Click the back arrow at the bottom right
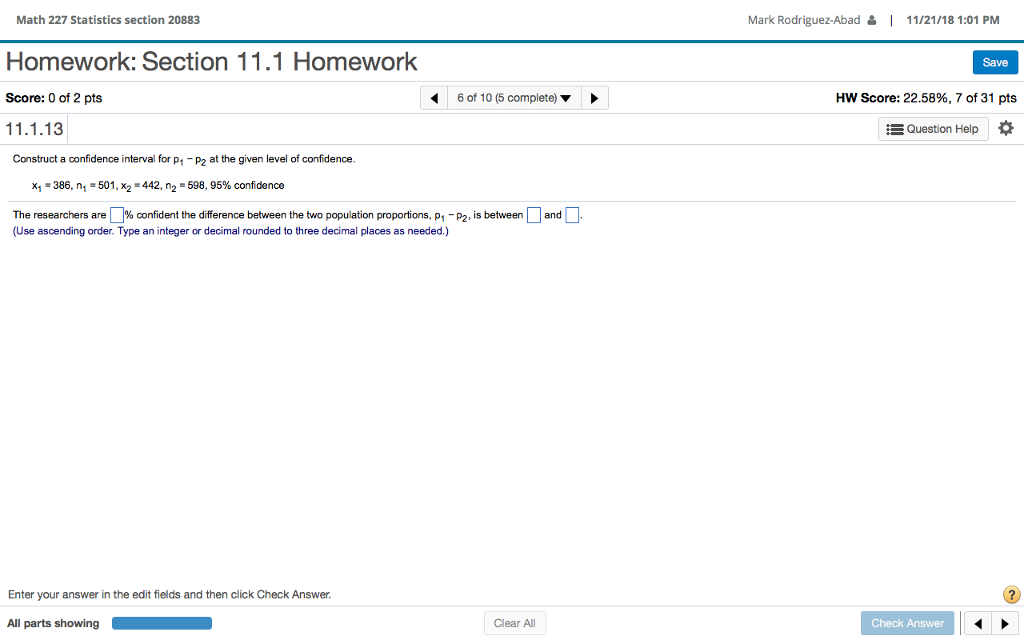The width and height of the screenshot is (1024, 640). point(977,623)
